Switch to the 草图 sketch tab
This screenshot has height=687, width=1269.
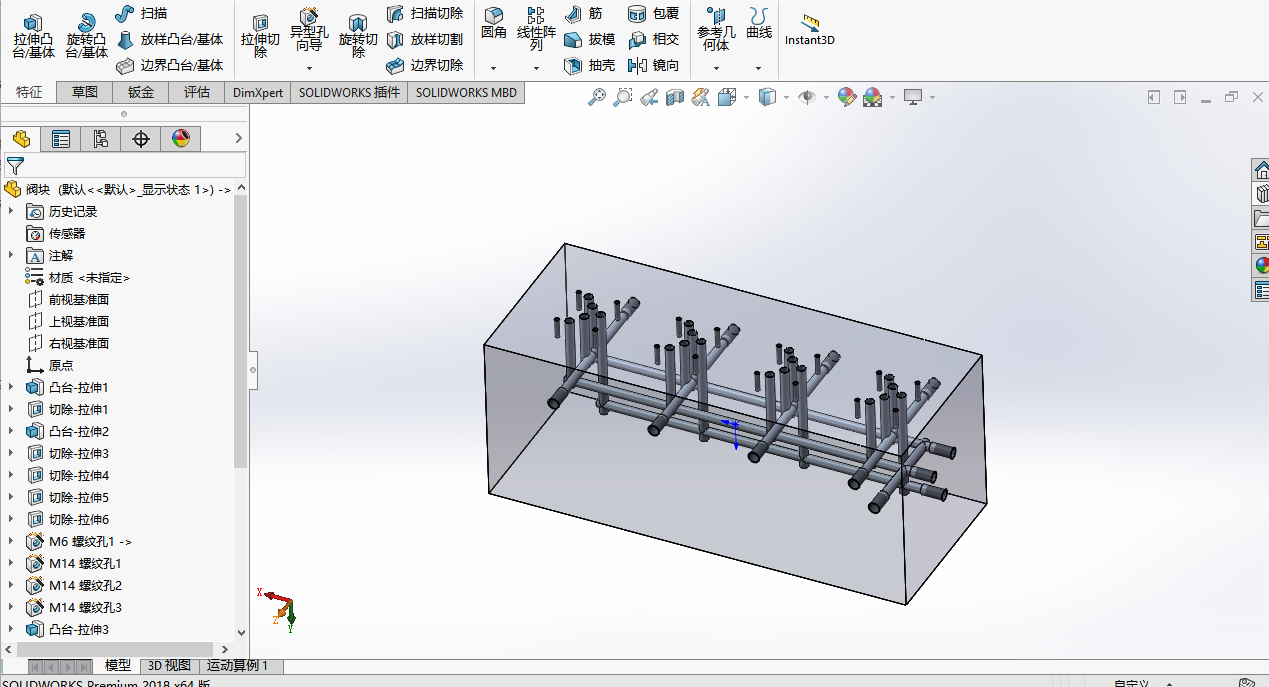tap(85, 92)
